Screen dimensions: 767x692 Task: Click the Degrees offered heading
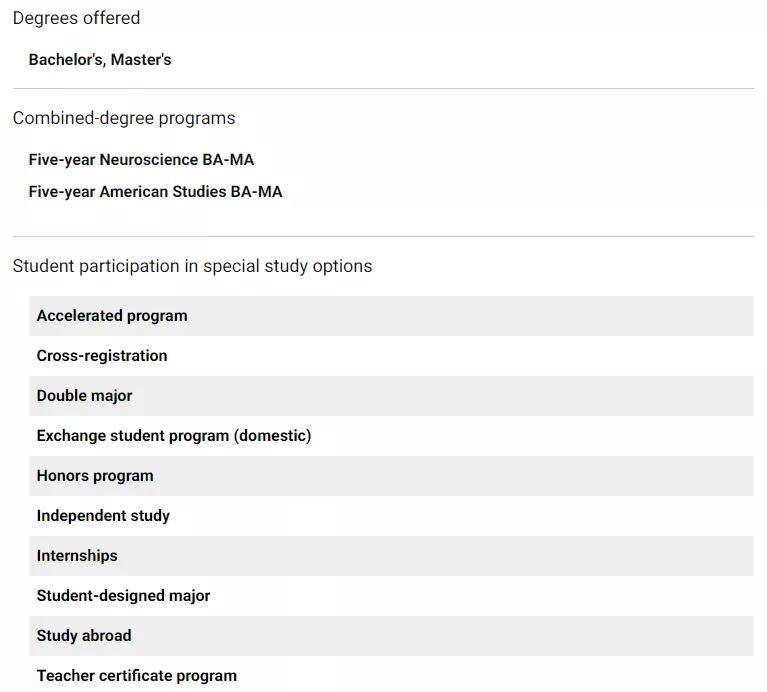[76, 18]
